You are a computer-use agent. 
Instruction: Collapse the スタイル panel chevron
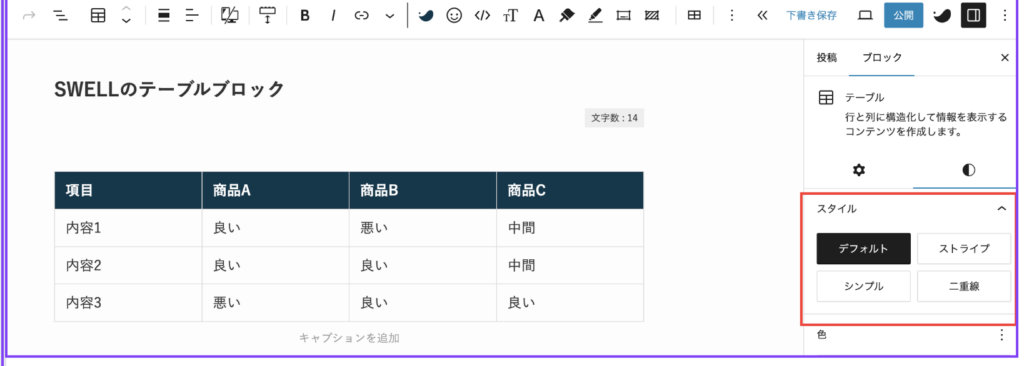coord(1002,208)
